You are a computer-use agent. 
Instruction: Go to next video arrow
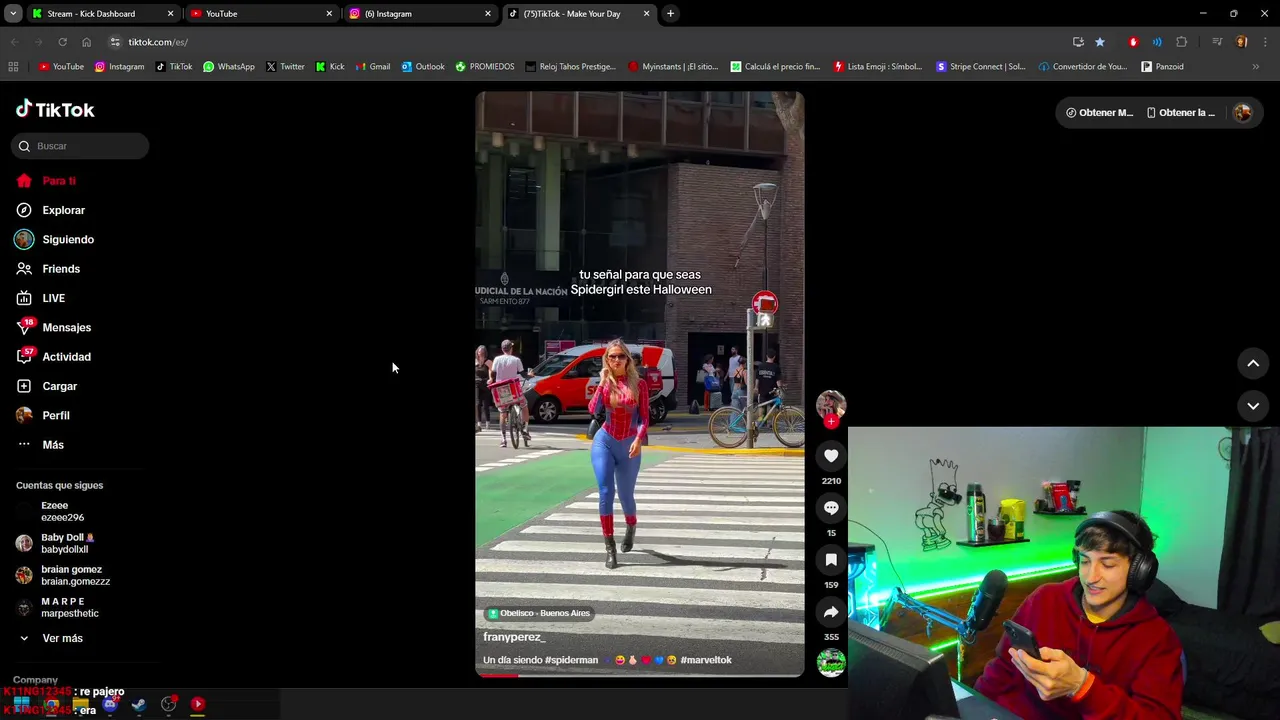[1253, 406]
